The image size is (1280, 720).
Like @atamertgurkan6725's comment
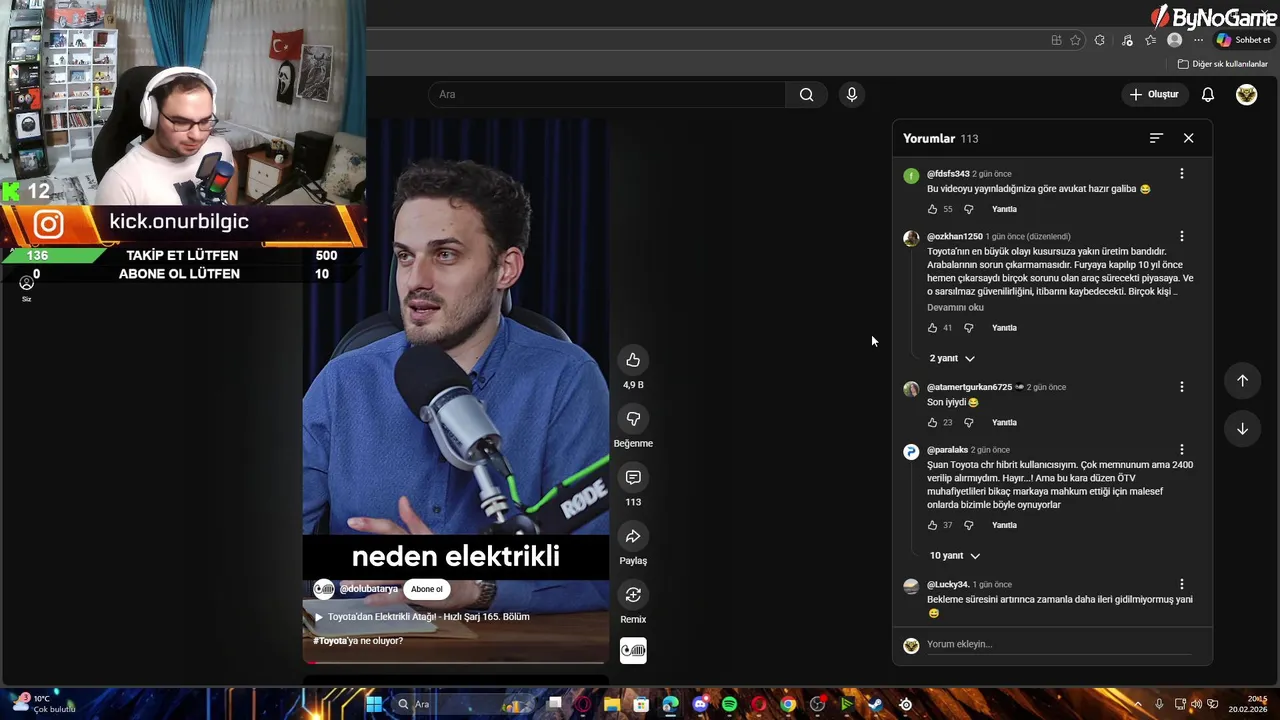(x=932, y=422)
